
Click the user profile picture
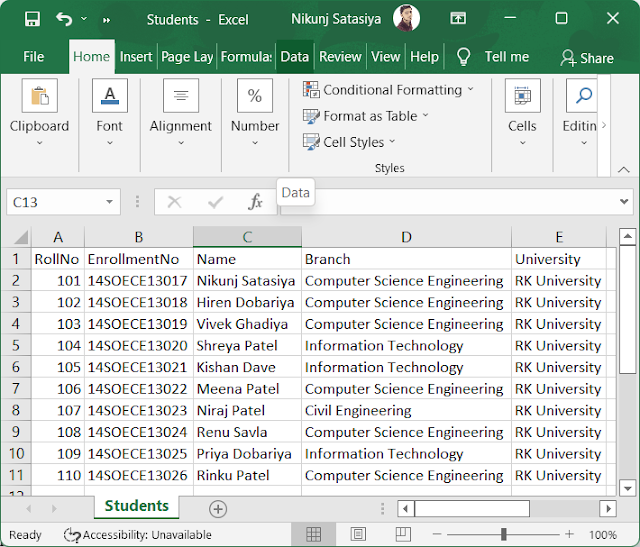[406, 18]
